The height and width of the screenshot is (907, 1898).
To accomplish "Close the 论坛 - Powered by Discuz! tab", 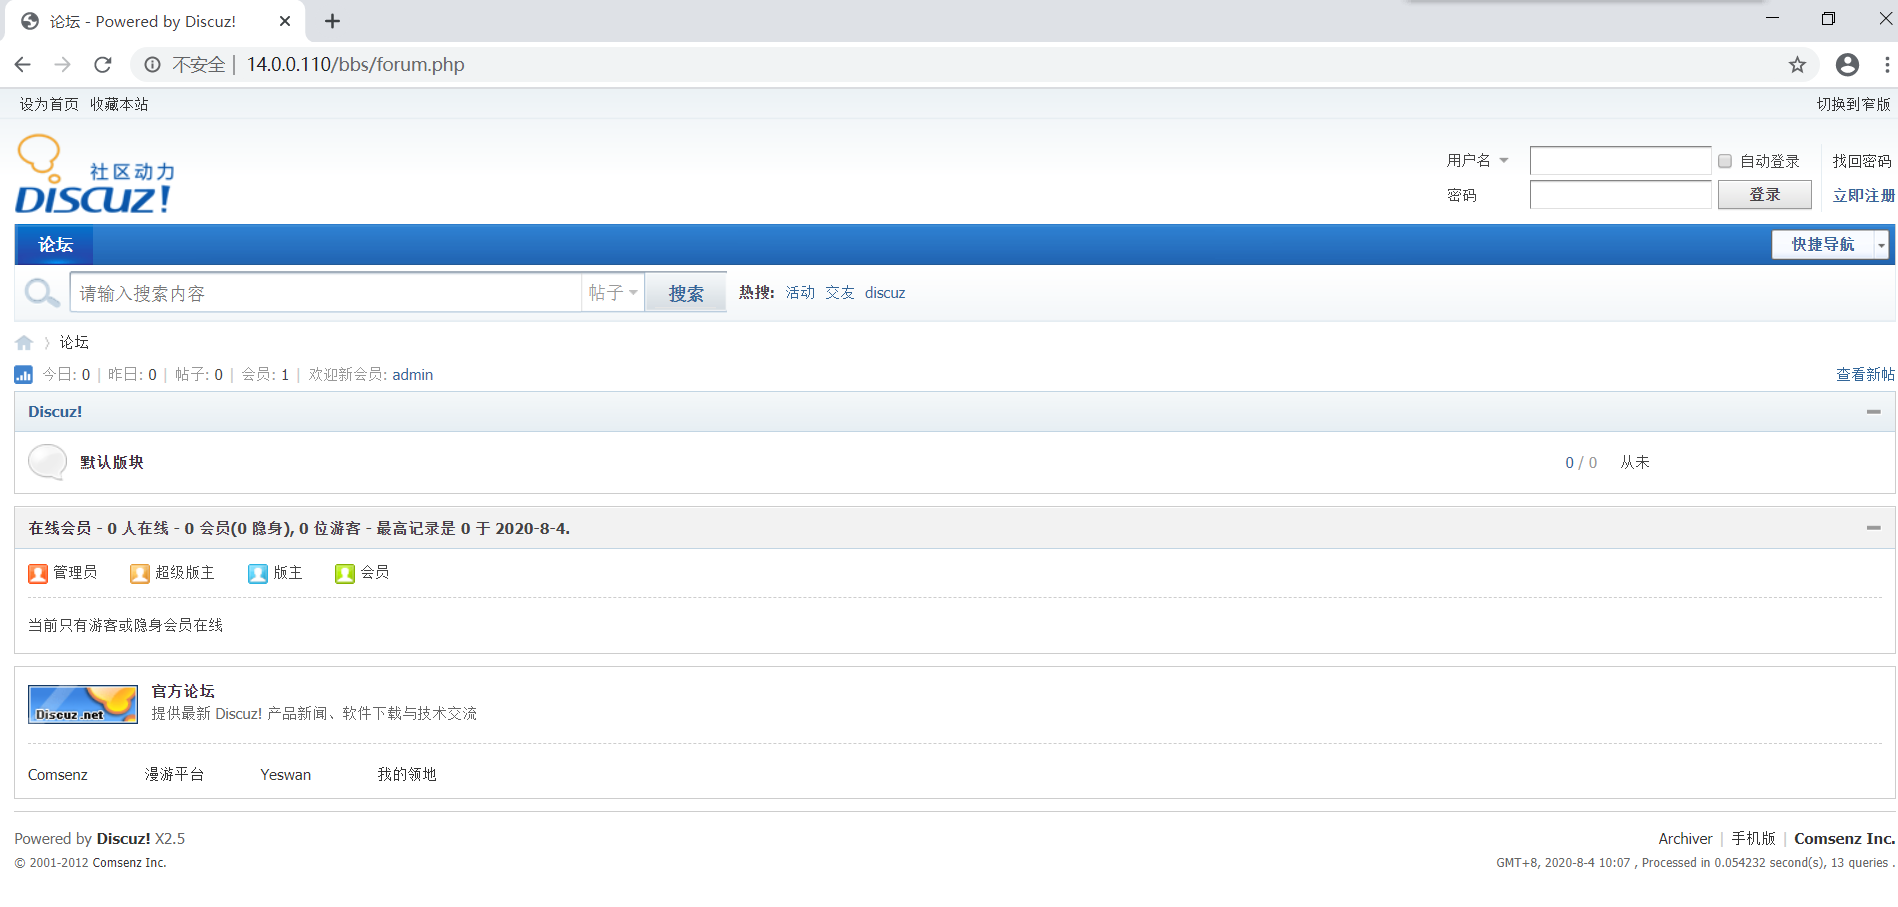I will pyautogui.click(x=285, y=21).
